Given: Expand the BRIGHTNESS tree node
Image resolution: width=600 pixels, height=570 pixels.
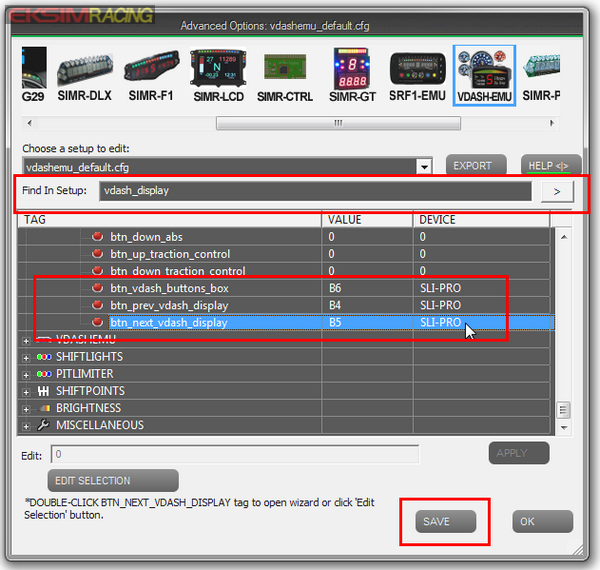Looking at the screenshot, I should tap(26, 409).
